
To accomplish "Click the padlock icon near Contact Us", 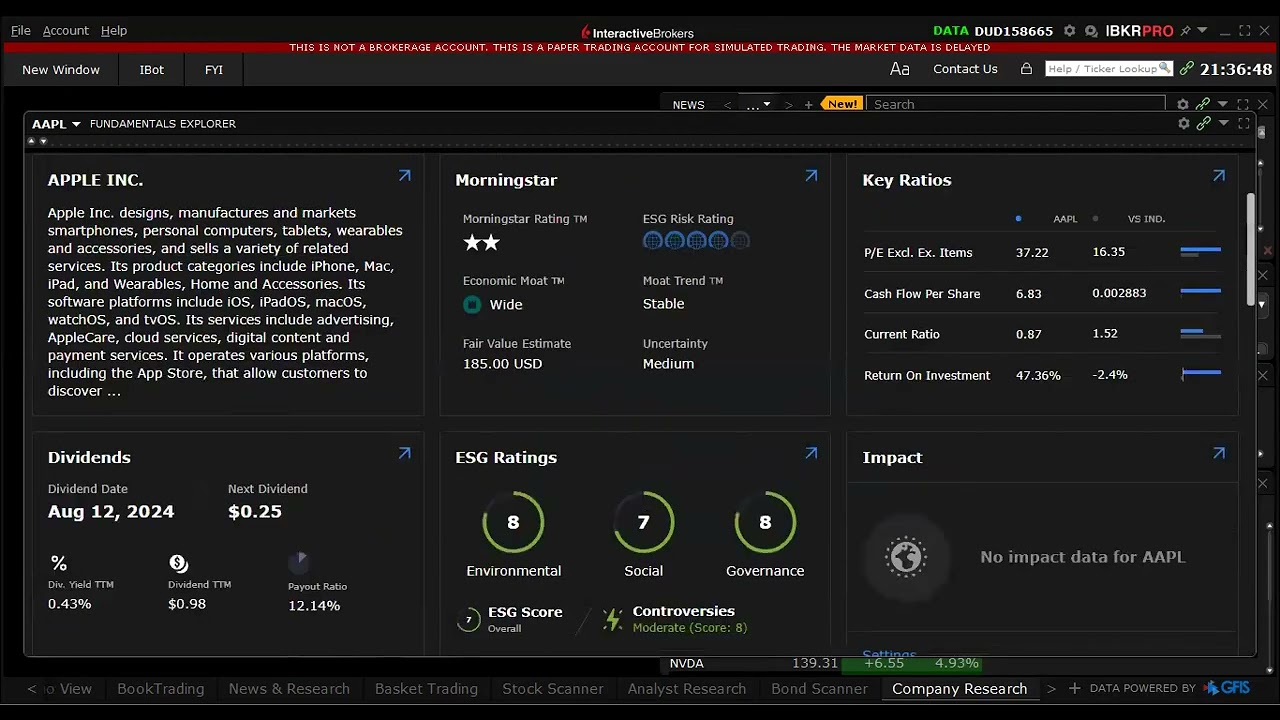I will 1026,69.
